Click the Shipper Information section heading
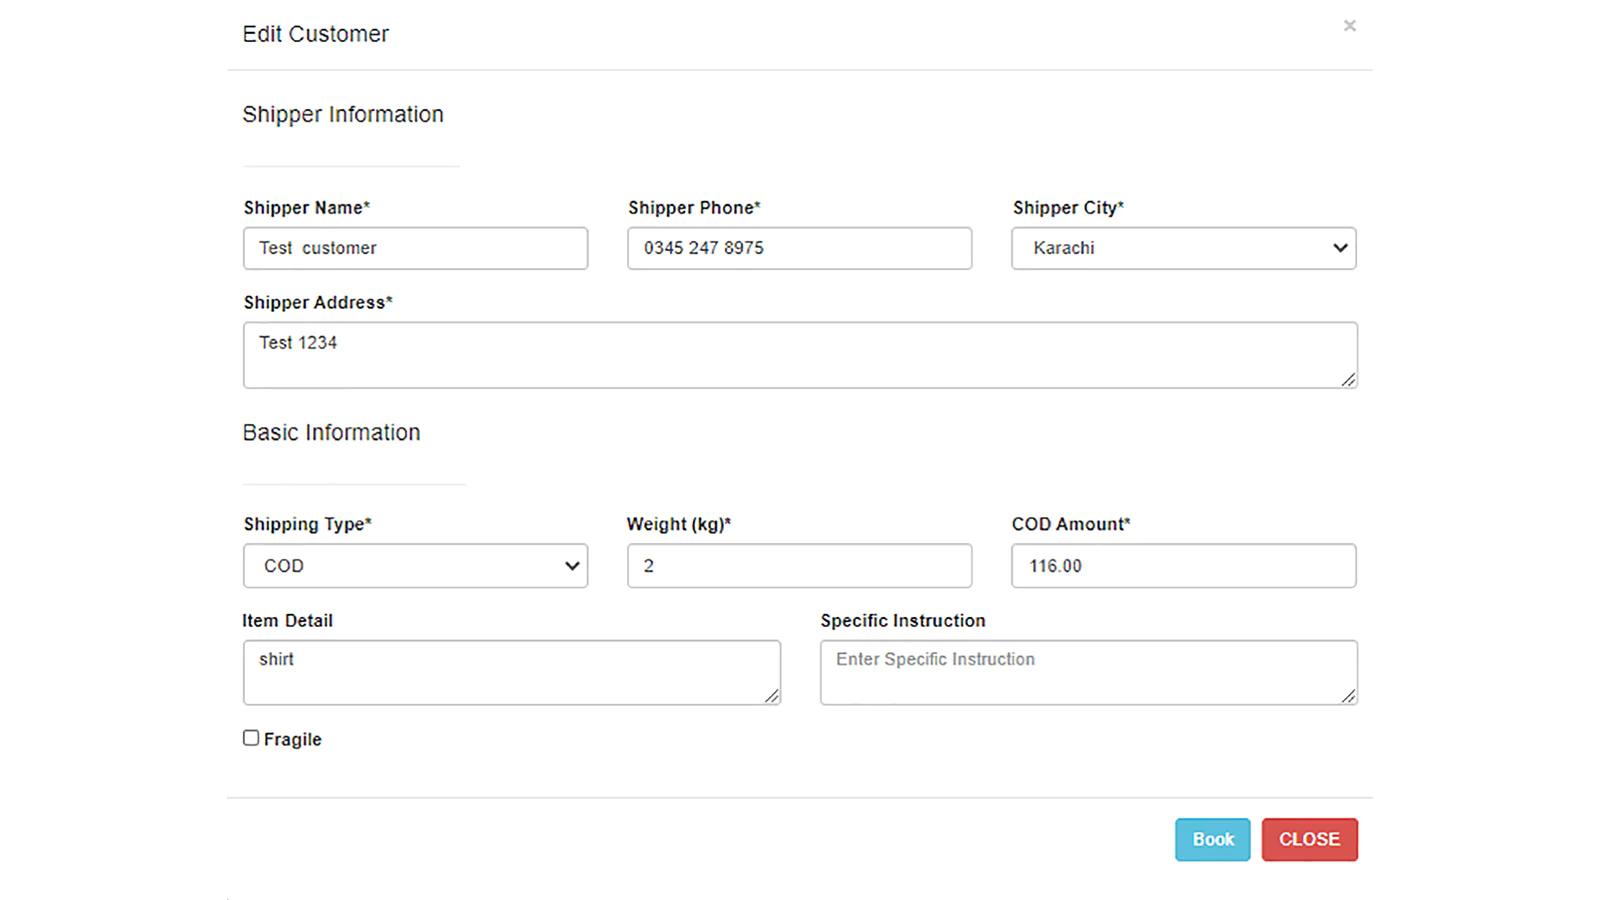 click(342, 115)
